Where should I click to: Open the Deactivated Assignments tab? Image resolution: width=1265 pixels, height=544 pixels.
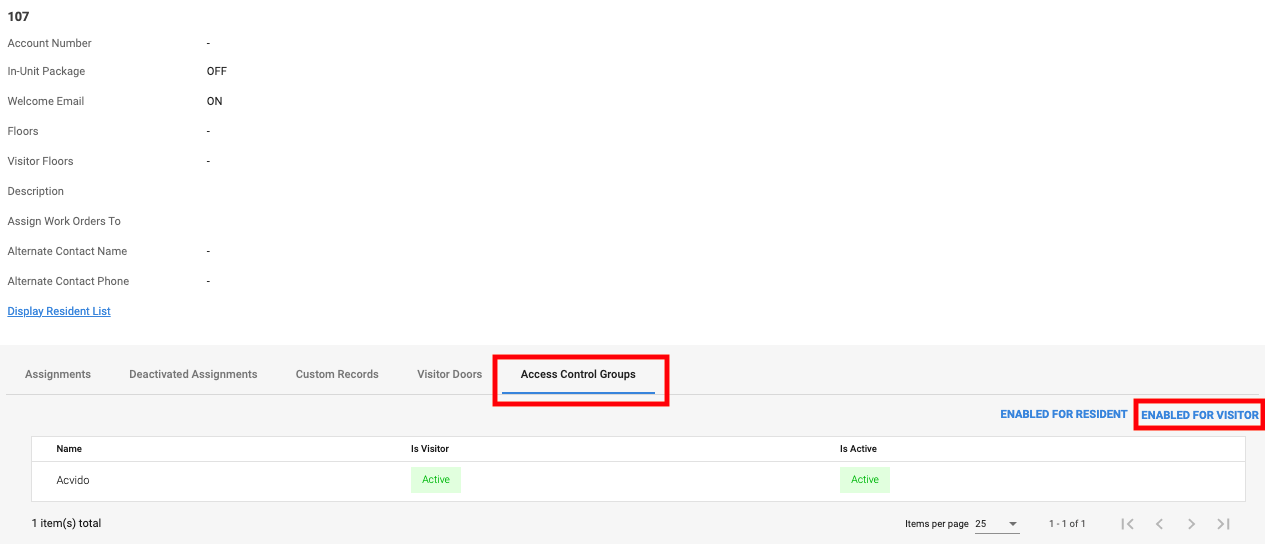193,374
